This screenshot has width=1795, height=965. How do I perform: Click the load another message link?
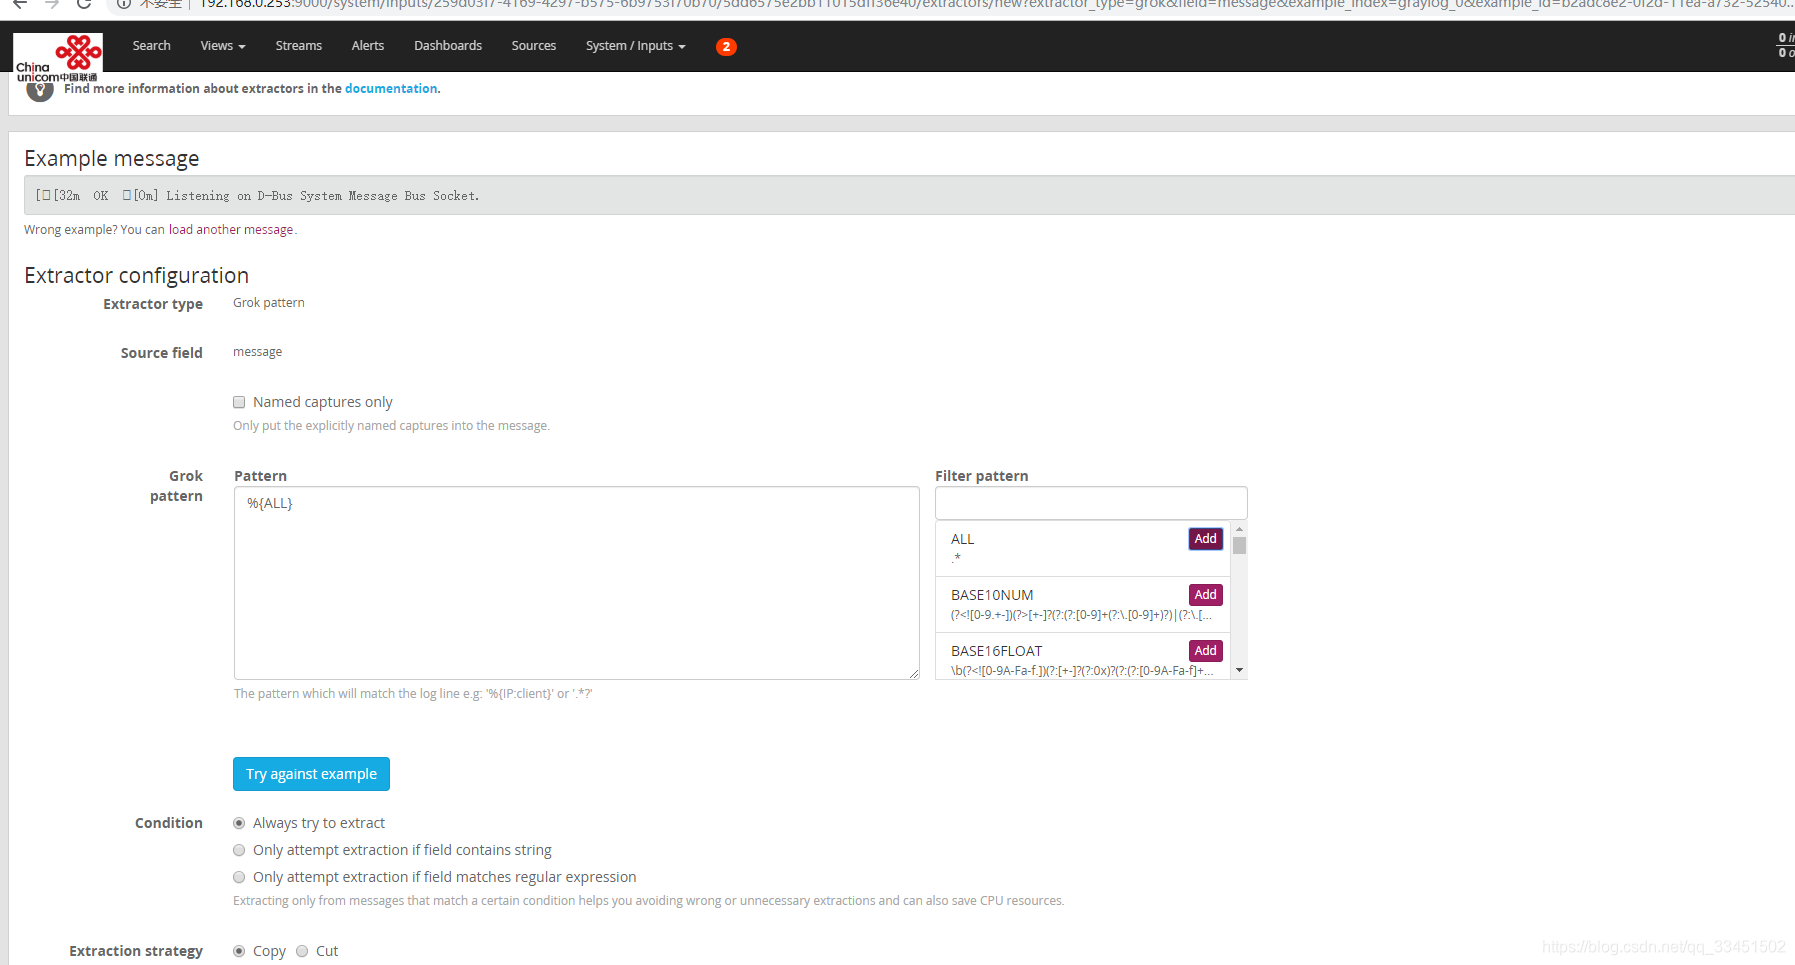(230, 229)
